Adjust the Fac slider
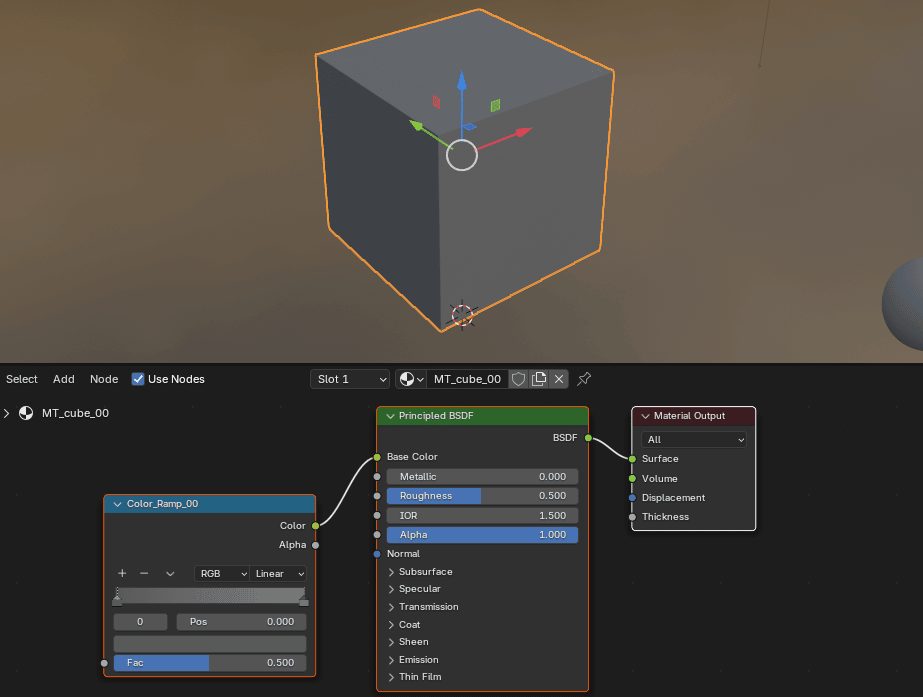The height and width of the screenshot is (697, 923). (210, 663)
